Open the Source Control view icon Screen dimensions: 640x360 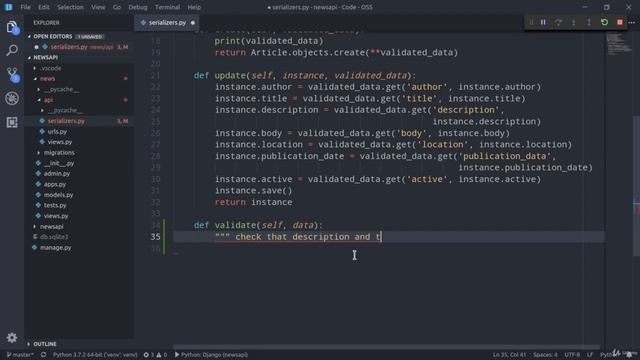13,74
